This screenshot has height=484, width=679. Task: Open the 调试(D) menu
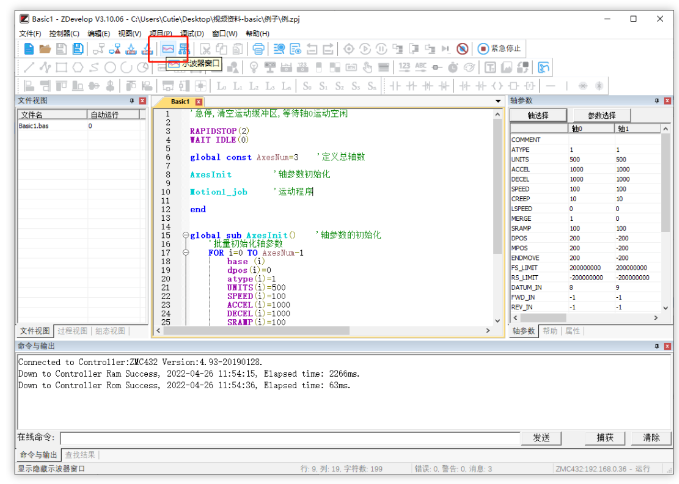(x=192, y=33)
